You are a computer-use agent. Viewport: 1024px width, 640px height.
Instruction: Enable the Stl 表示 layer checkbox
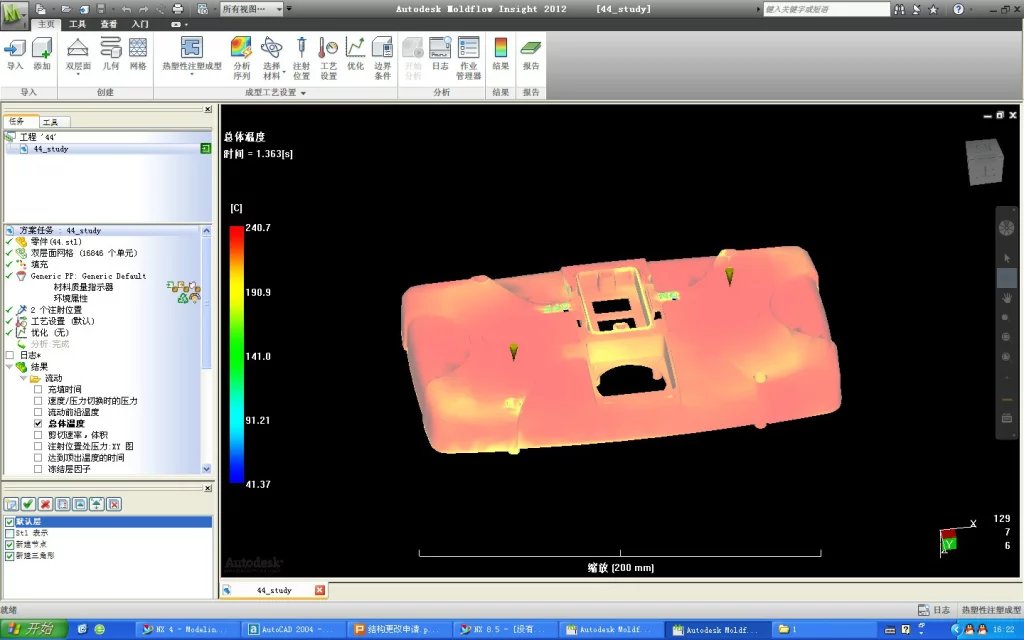pyautogui.click(x=10, y=533)
